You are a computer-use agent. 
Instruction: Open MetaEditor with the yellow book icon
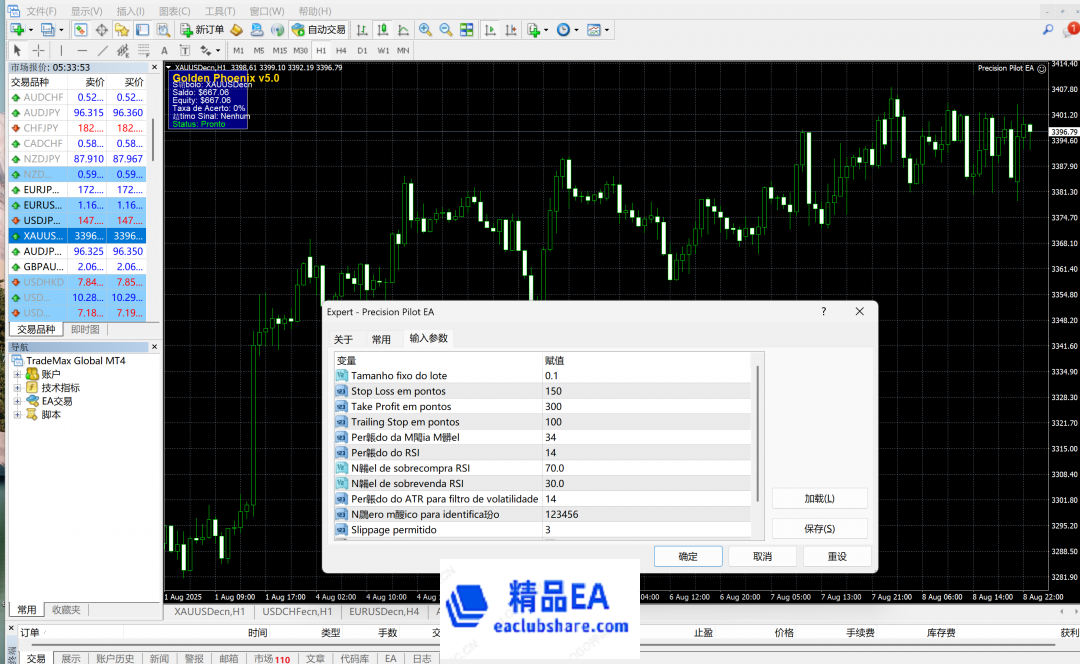[x=236, y=30]
